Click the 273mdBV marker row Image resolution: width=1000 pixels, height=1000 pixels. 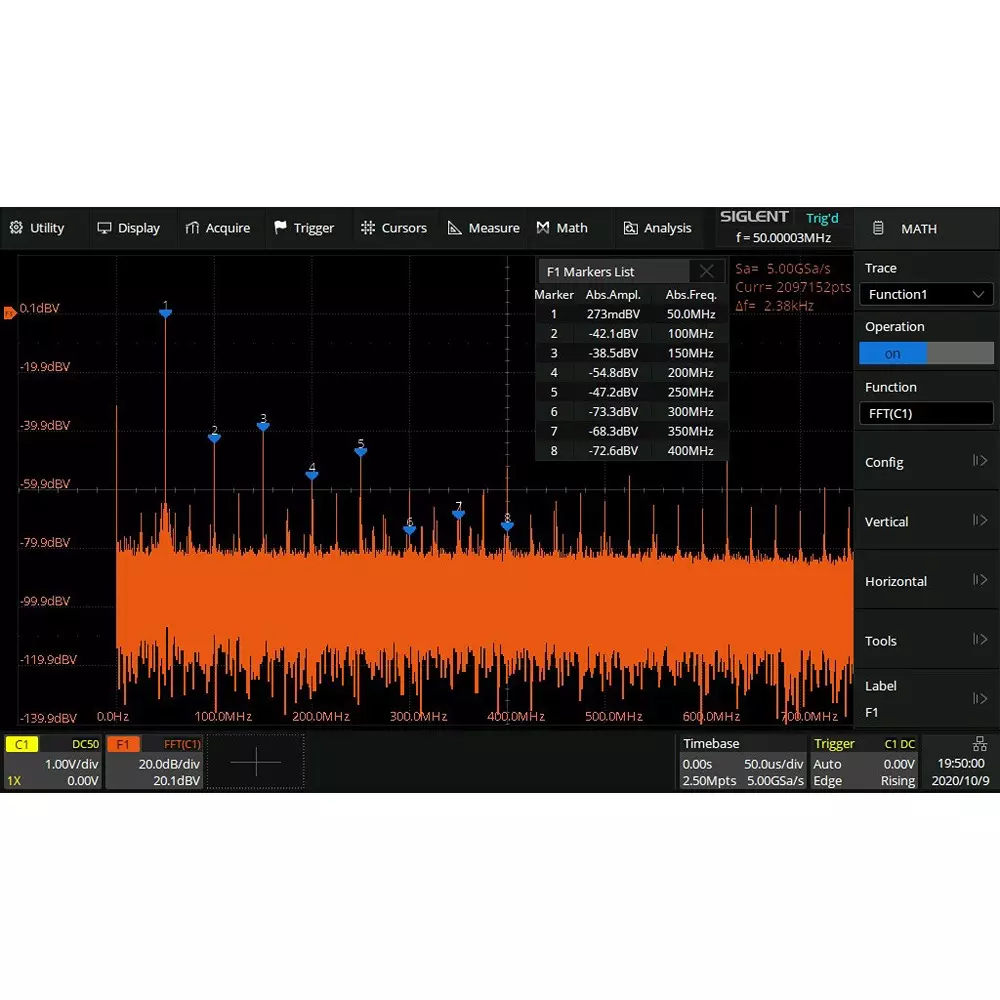click(631, 314)
